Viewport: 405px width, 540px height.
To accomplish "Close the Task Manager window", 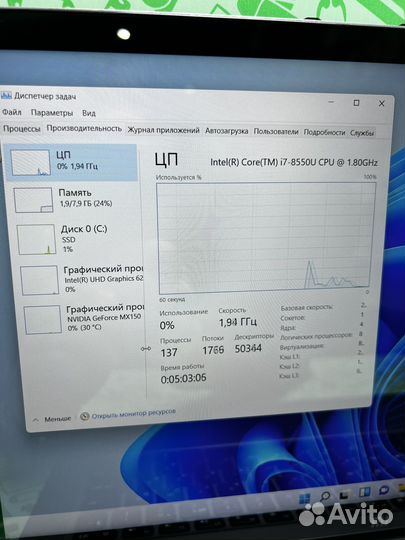I will [382, 103].
